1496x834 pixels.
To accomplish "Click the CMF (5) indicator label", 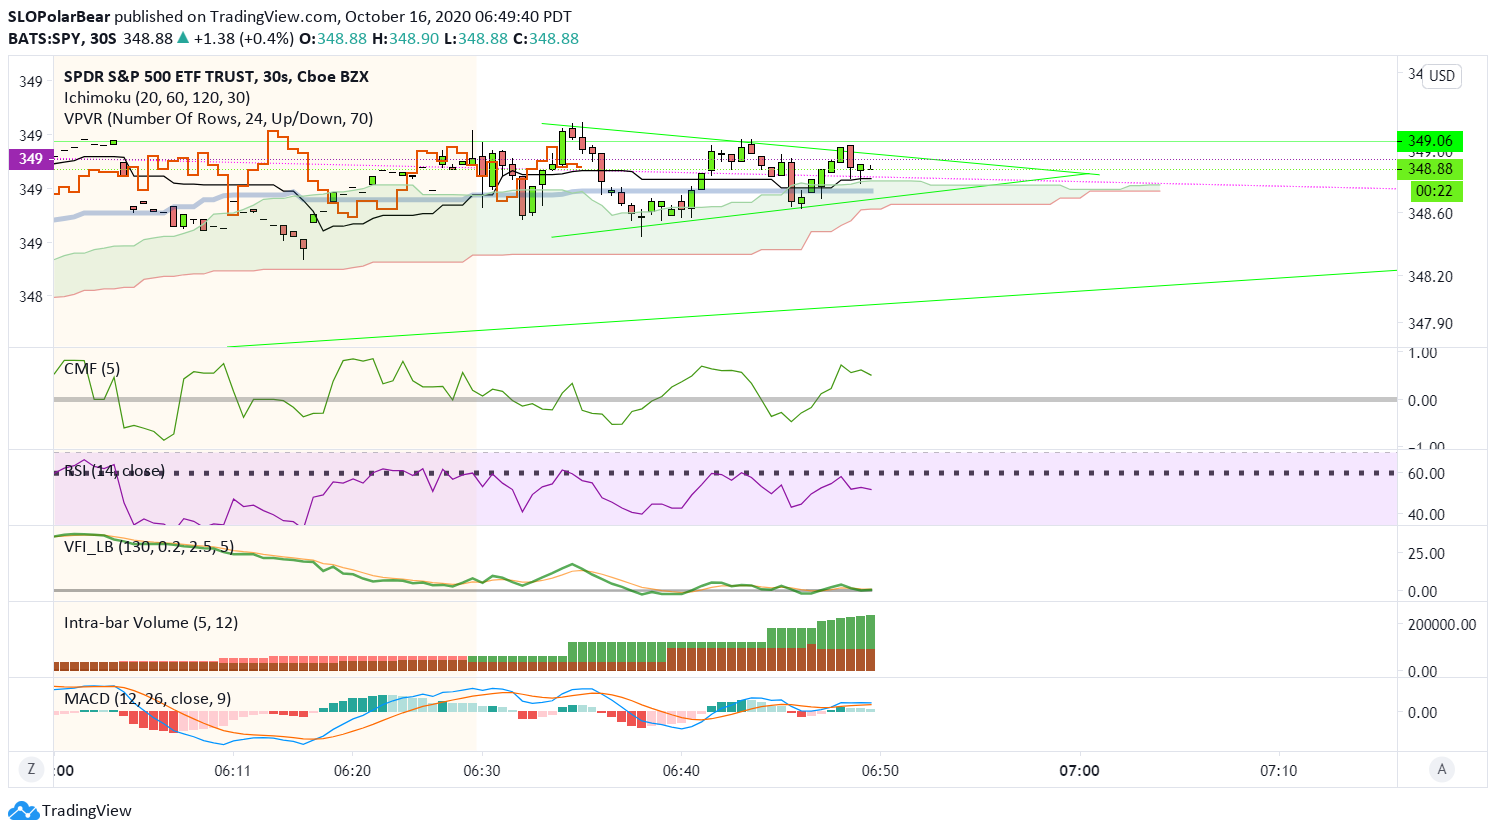I will (x=92, y=368).
